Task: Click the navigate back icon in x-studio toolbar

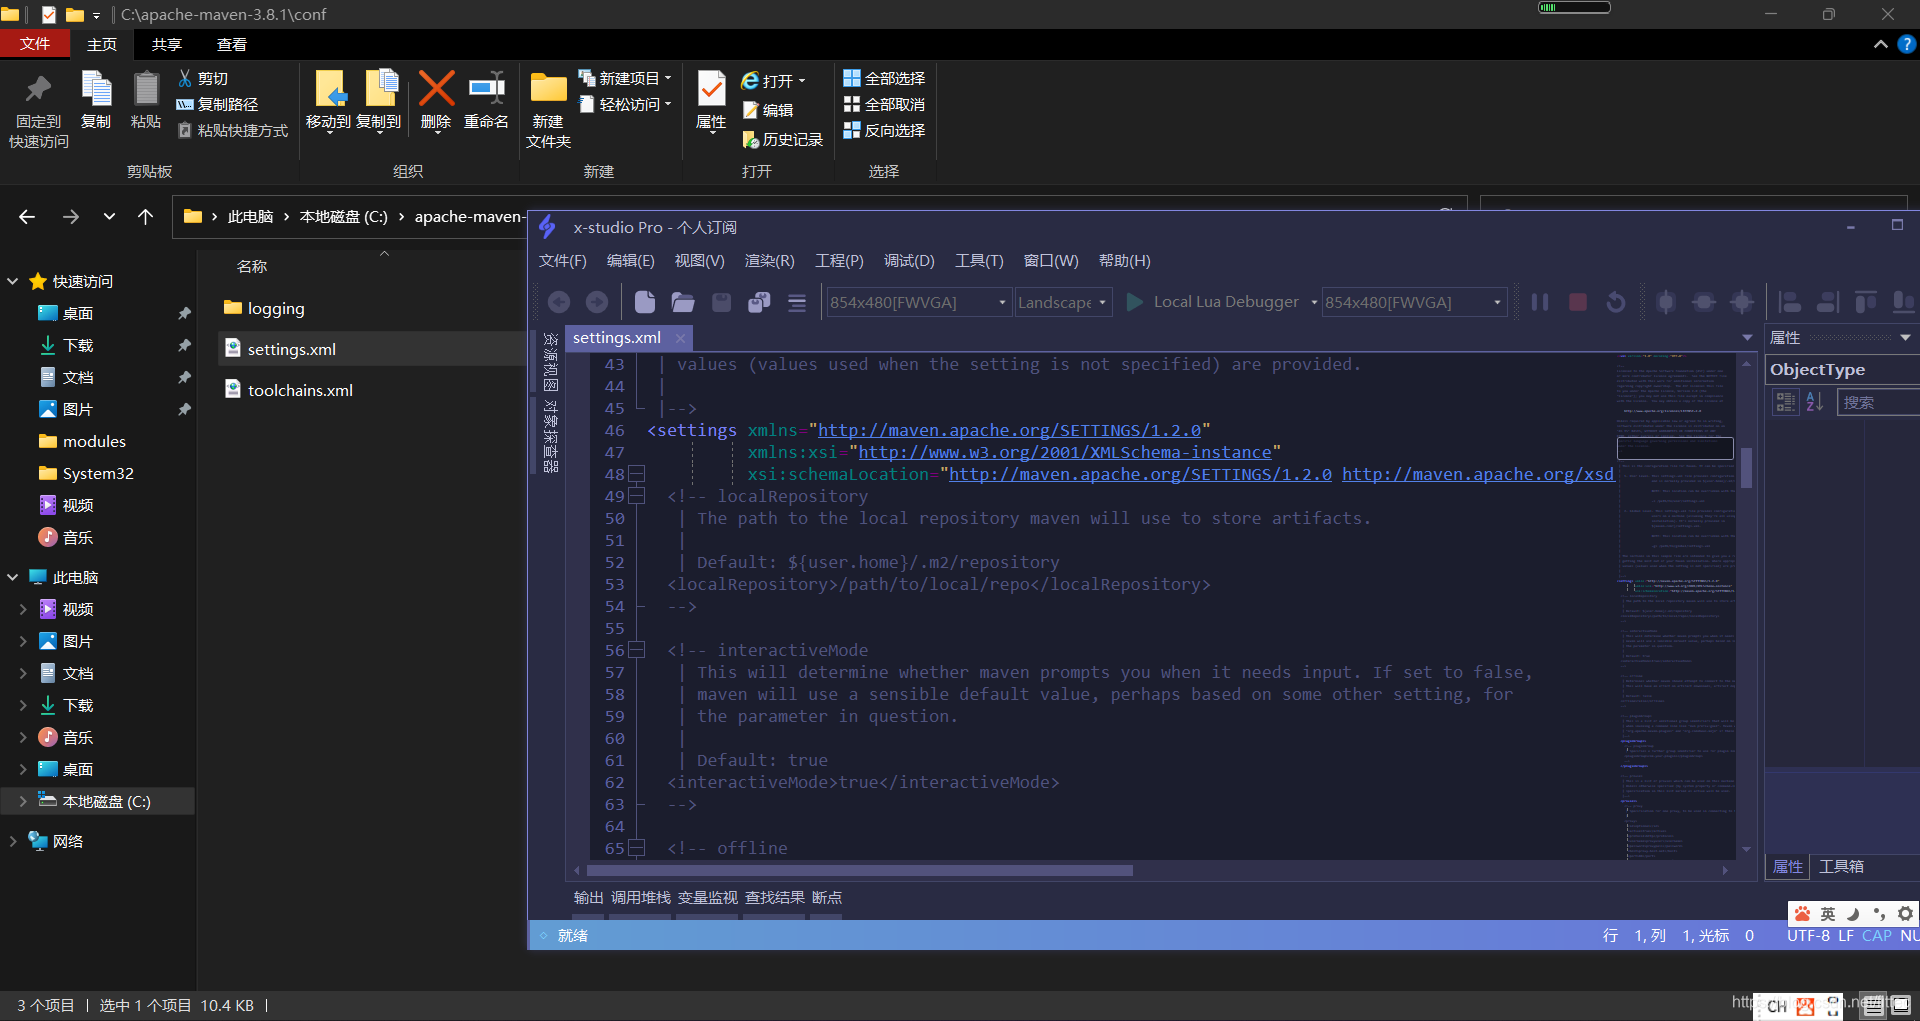Action: [x=559, y=302]
